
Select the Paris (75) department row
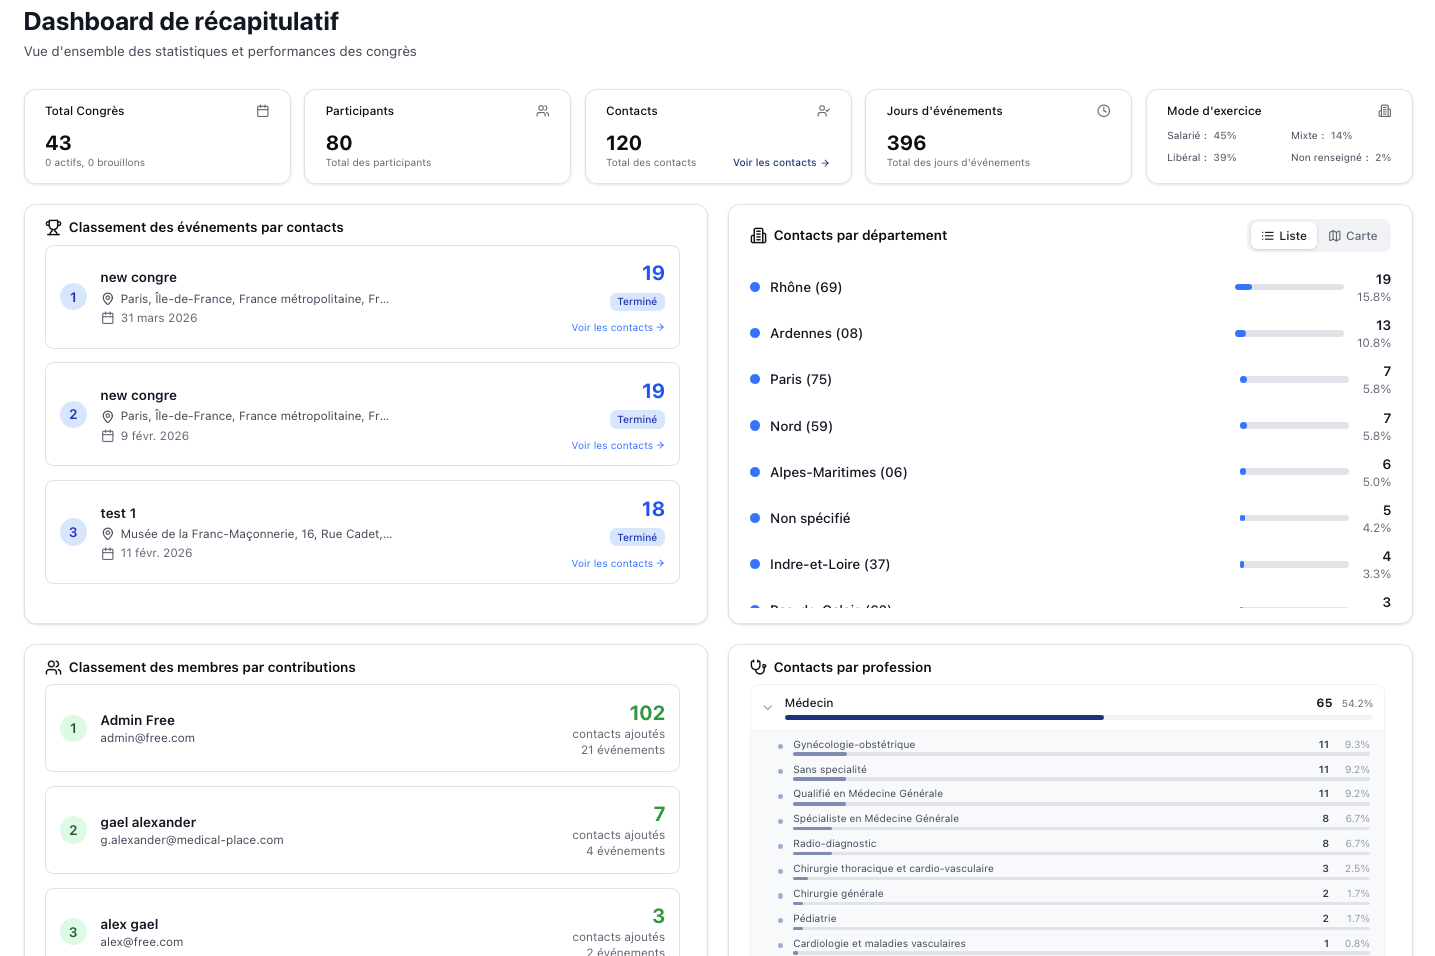[1070, 380]
